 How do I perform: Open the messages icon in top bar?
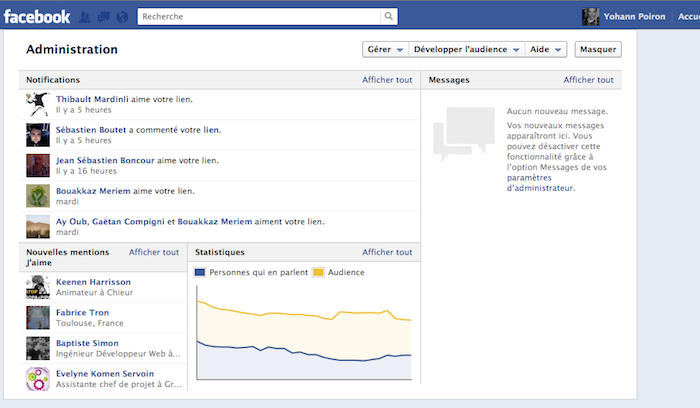click(x=104, y=17)
